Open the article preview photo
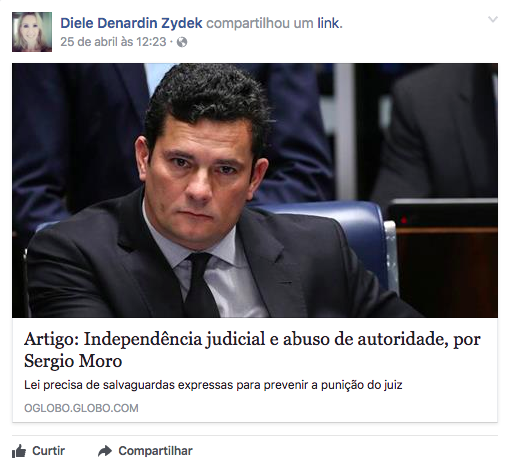This screenshot has width=508, height=465. click(255, 190)
